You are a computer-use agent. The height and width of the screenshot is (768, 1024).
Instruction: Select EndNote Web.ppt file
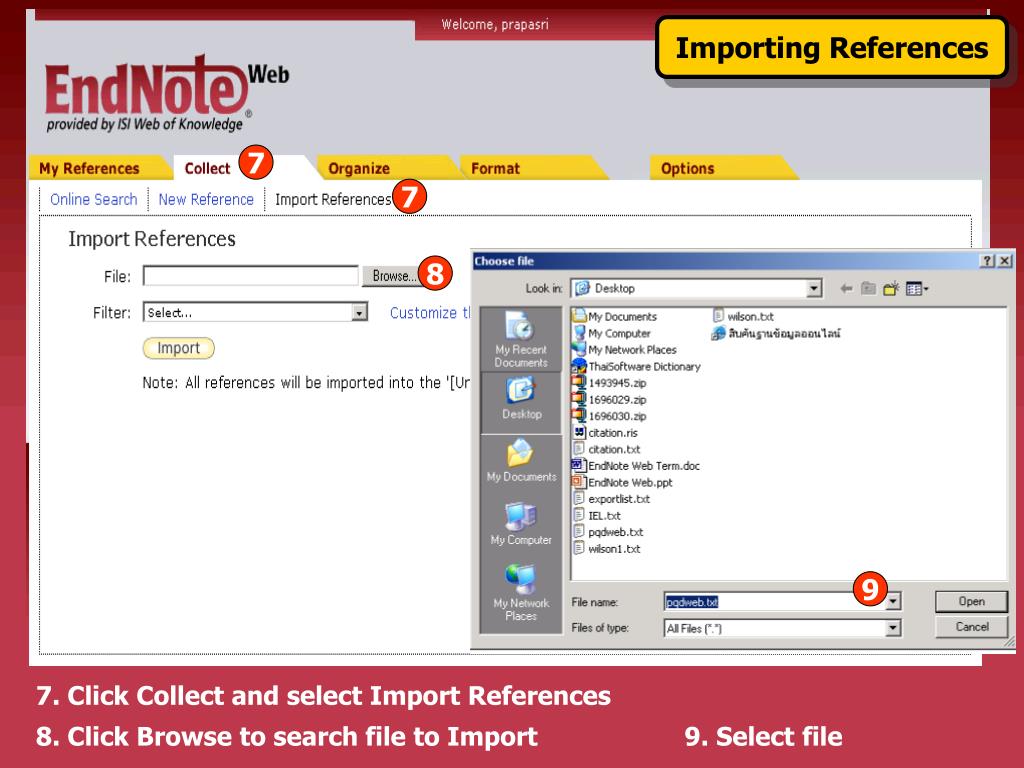[622, 483]
